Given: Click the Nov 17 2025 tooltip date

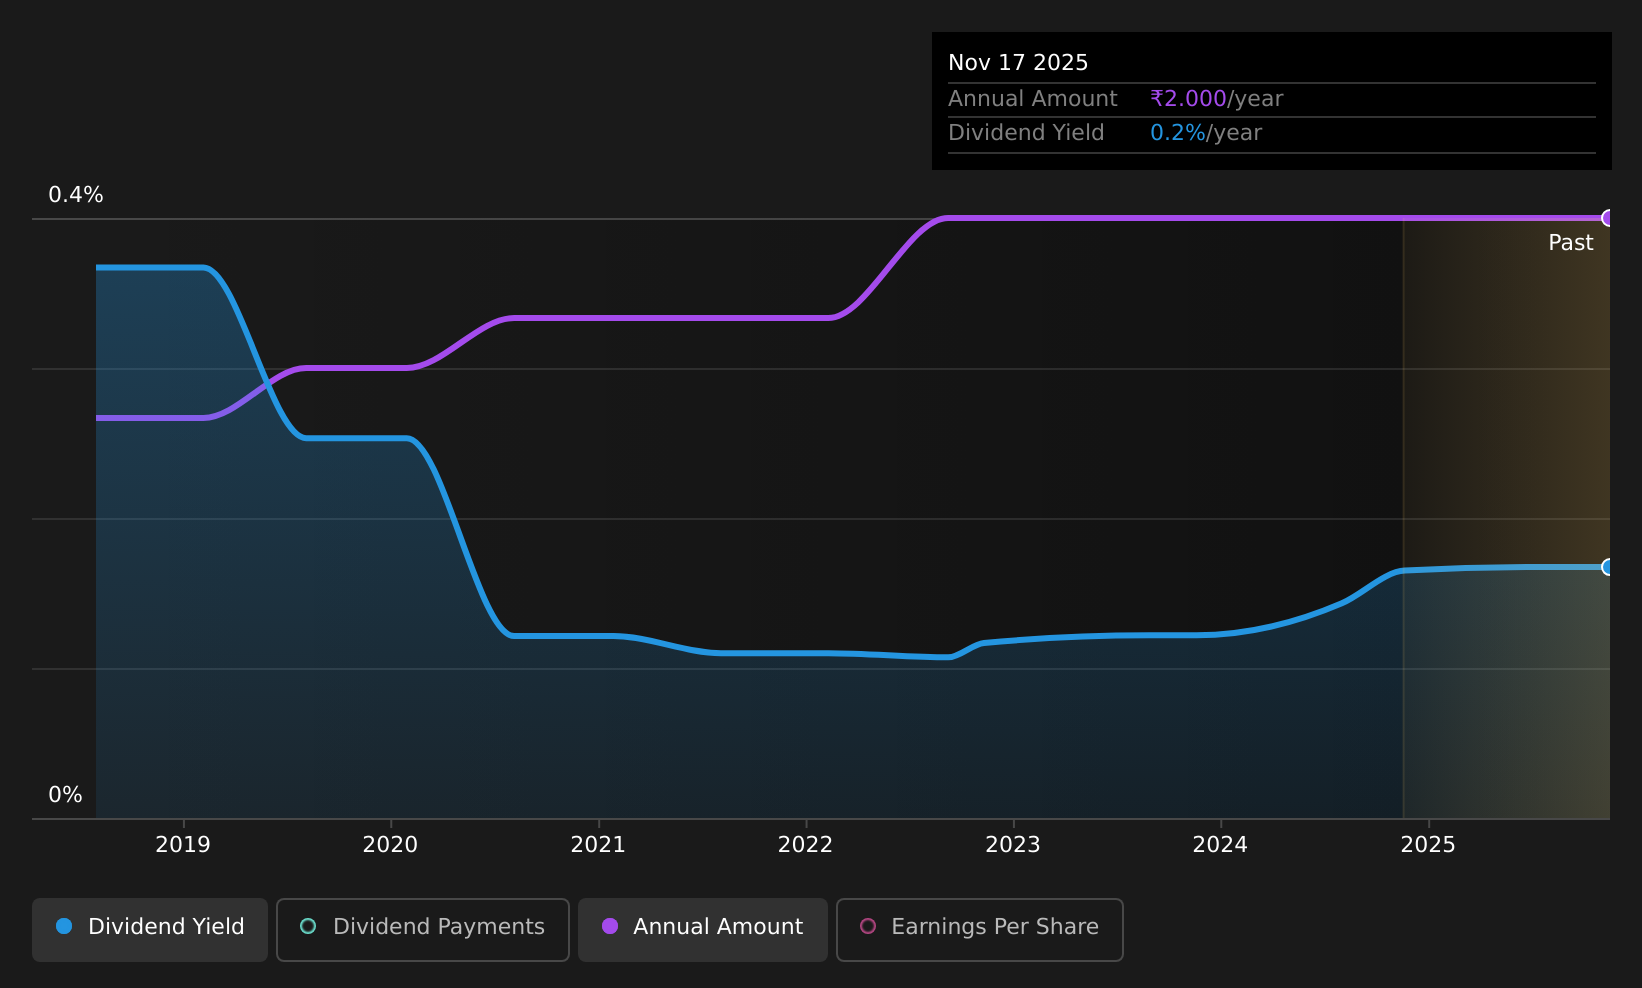Looking at the screenshot, I should (x=1018, y=63).
